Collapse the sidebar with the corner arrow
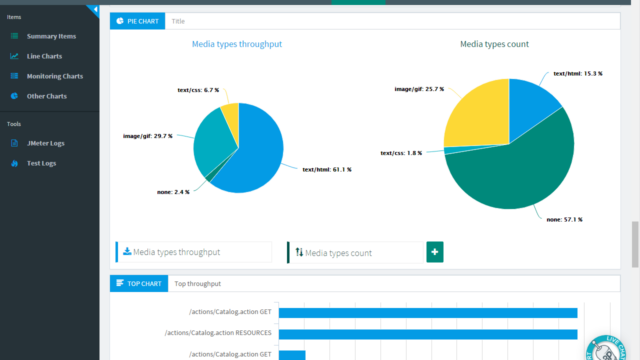This screenshot has width=640, height=360. (94, 10)
